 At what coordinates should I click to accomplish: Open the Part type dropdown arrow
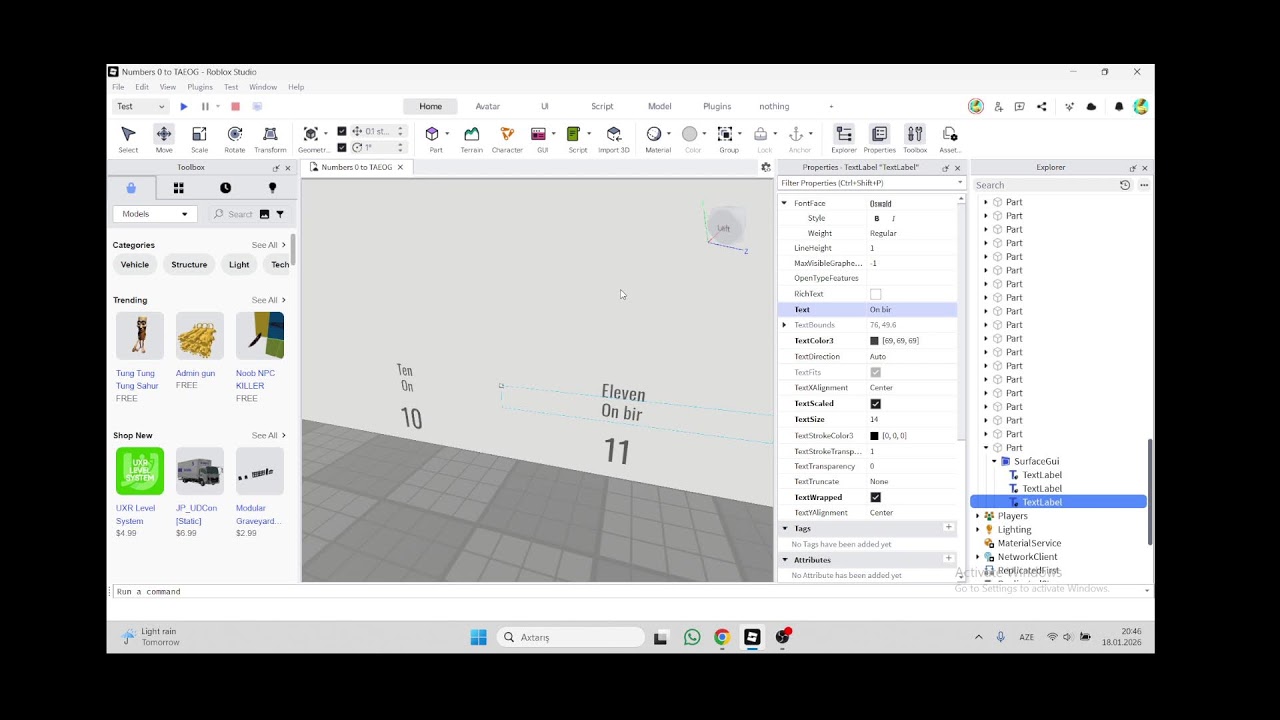pyautogui.click(x=447, y=134)
